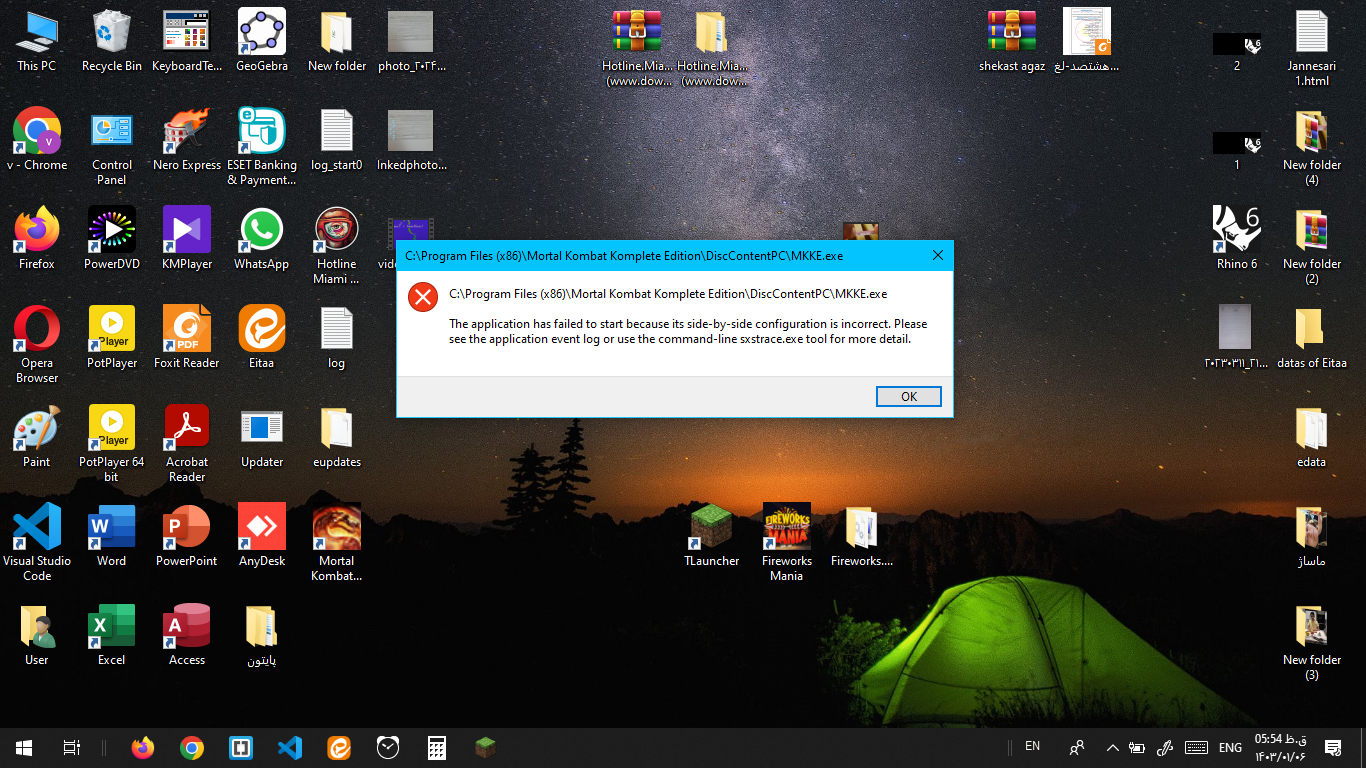Open the notification action center
The image size is (1366, 768).
point(1332,748)
